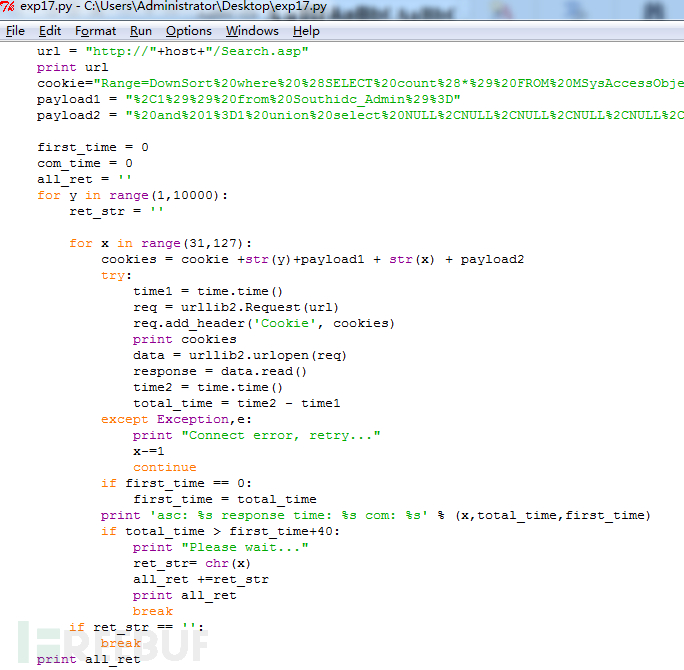Viewport: 684px width, 670px height.
Task: Click the indented 'print all_ret' line
Action: pos(185,595)
